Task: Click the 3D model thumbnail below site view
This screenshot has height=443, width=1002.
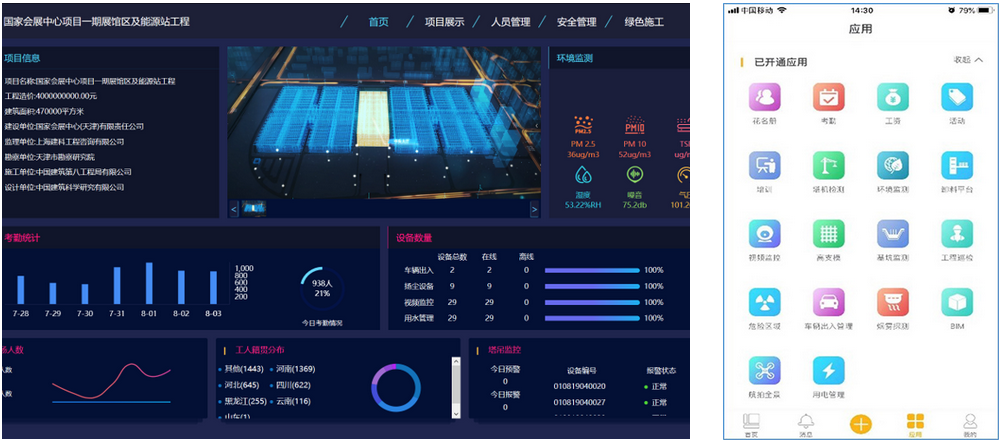Action: point(254,208)
